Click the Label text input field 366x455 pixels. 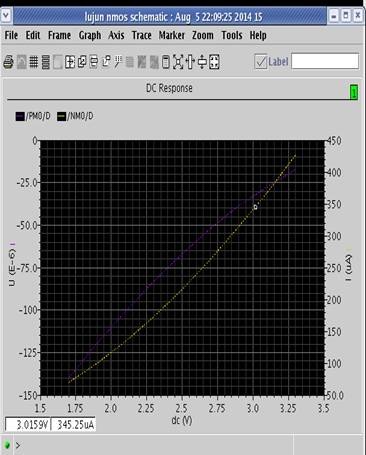[x=325, y=61]
